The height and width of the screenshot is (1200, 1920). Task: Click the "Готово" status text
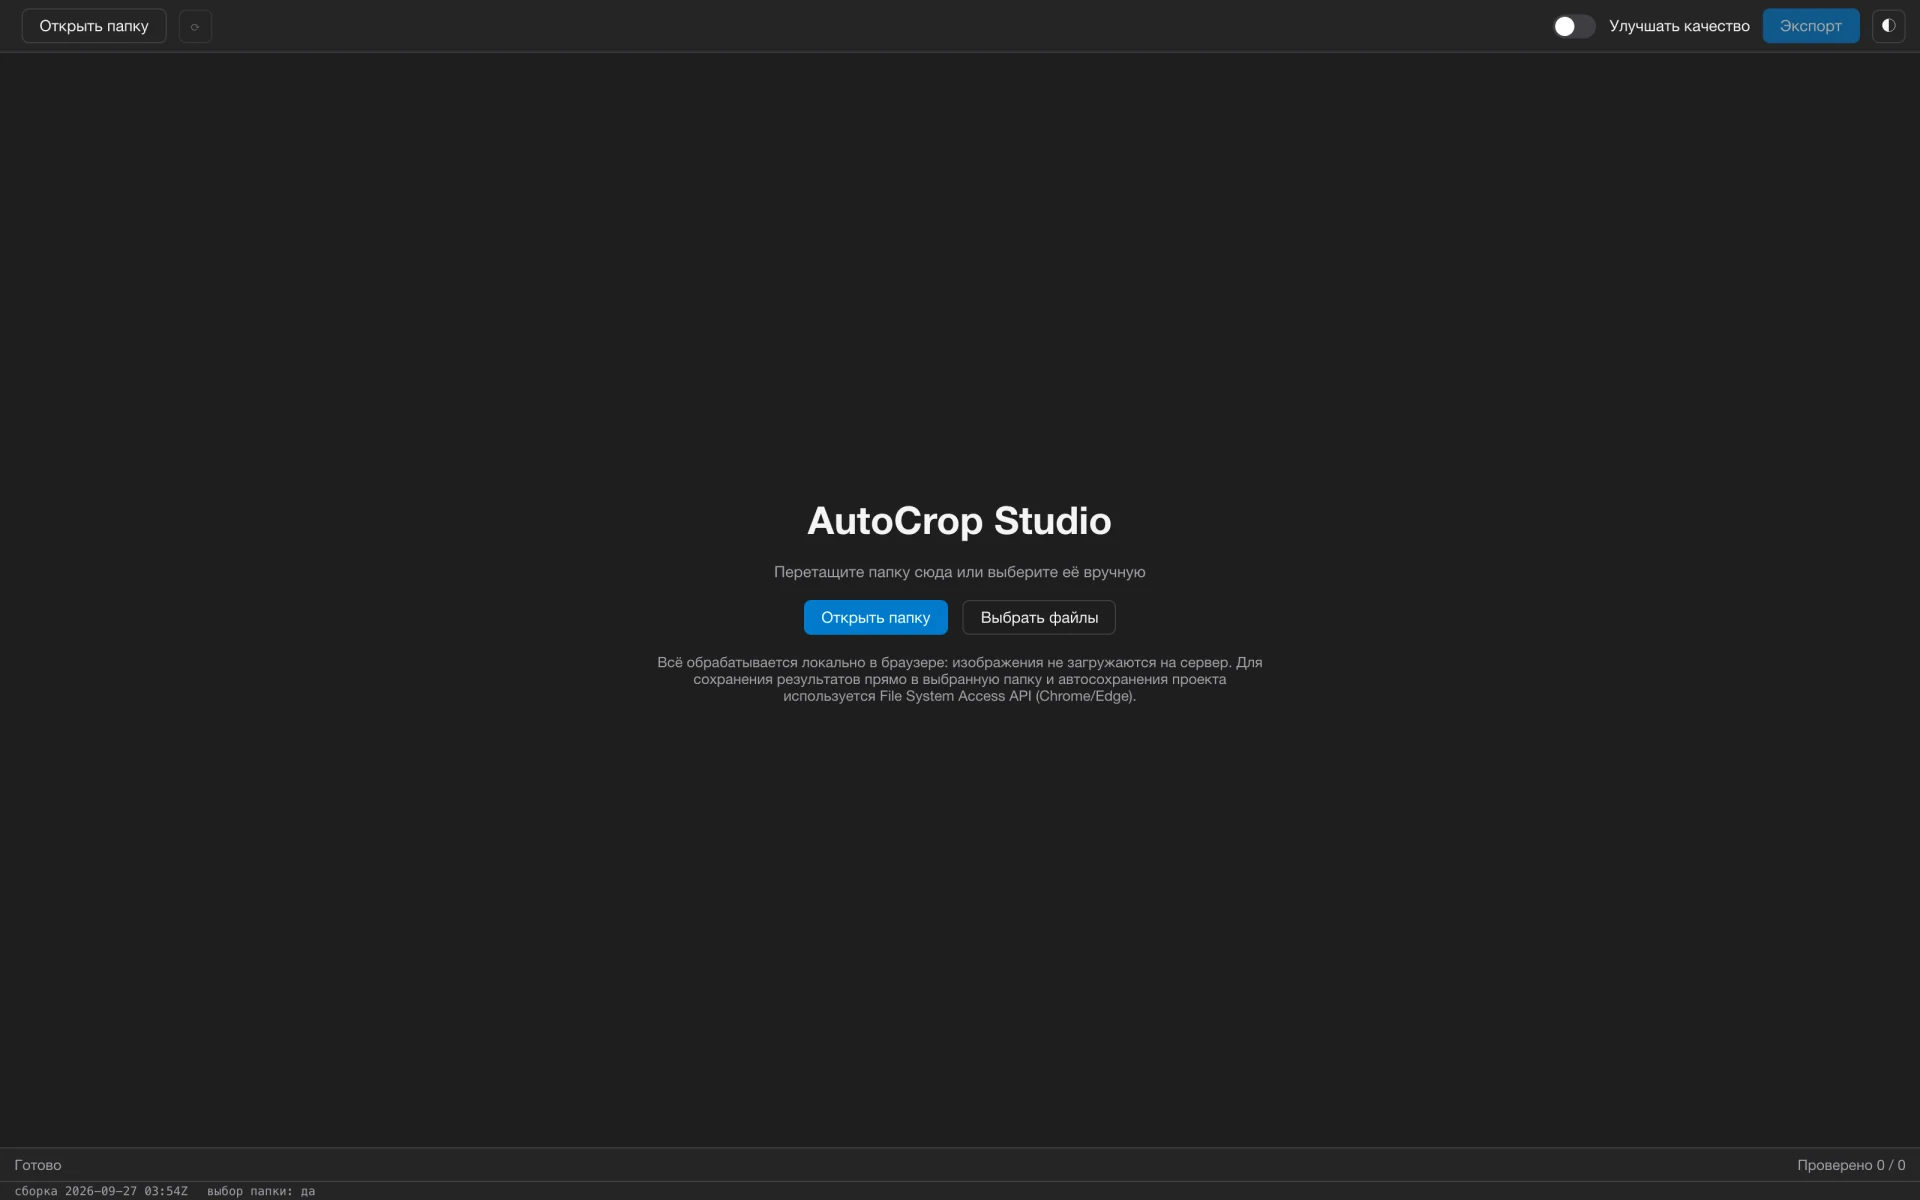pos(38,1165)
